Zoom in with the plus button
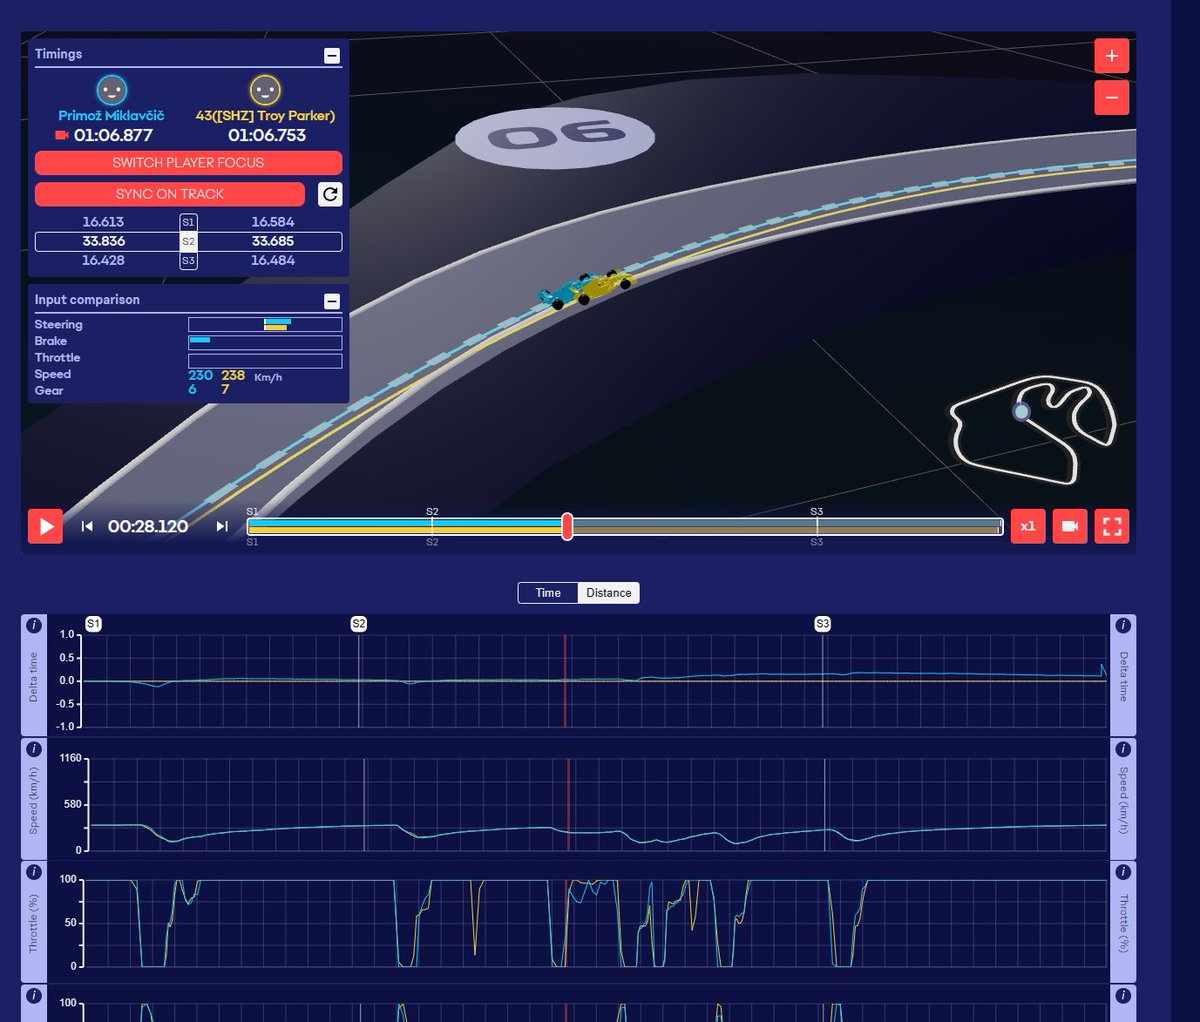The height and width of the screenshot is (1022, 1200). point(1112,56)
